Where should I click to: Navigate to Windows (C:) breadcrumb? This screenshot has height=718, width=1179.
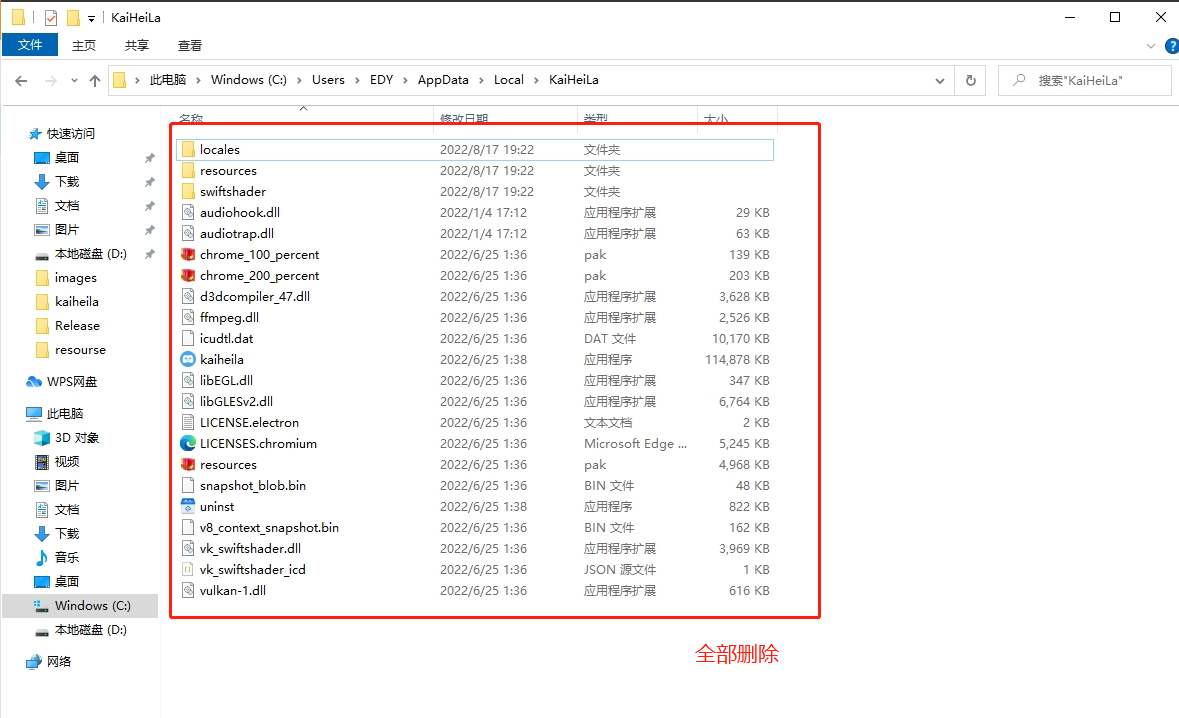click(x=249, y=80)
